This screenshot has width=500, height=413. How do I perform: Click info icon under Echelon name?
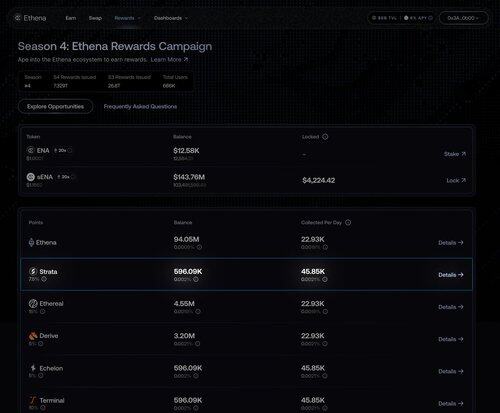tap(41, 376)
